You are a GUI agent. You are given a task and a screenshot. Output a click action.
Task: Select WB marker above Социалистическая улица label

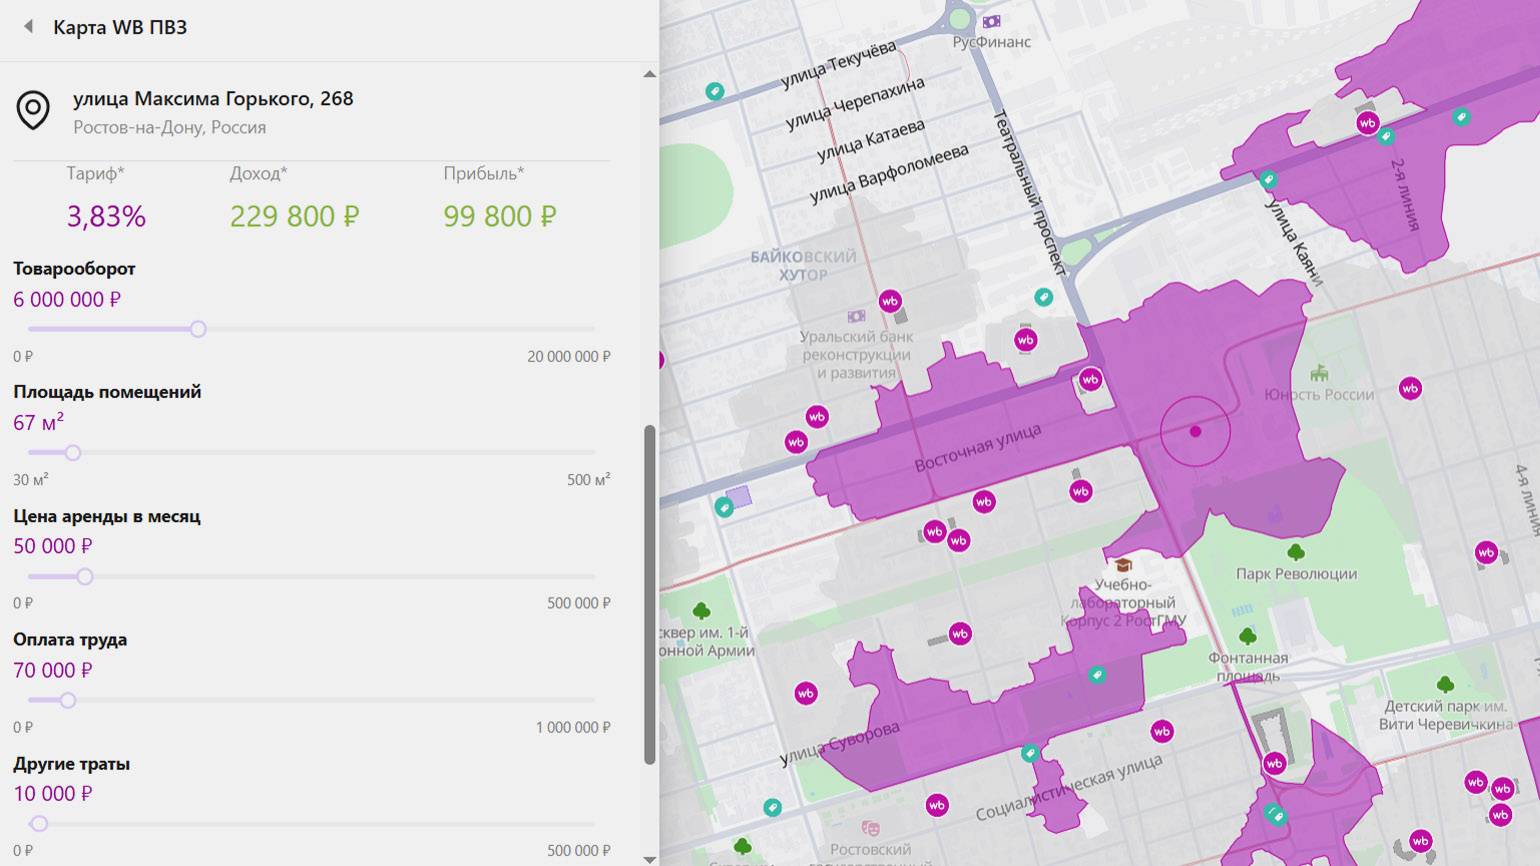[x=1161, y=731]
